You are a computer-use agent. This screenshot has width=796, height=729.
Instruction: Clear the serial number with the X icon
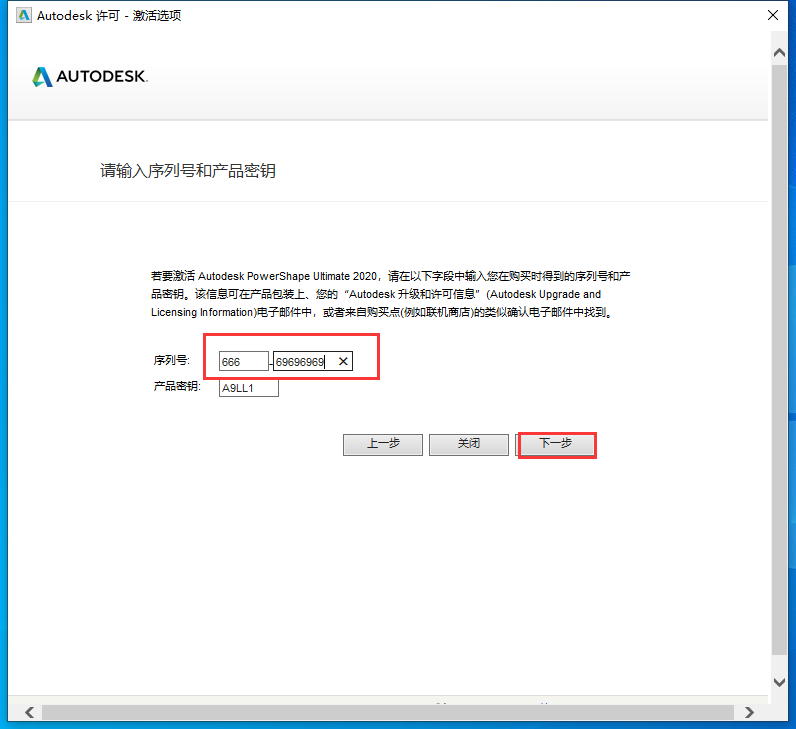click(x=342, y=362)
